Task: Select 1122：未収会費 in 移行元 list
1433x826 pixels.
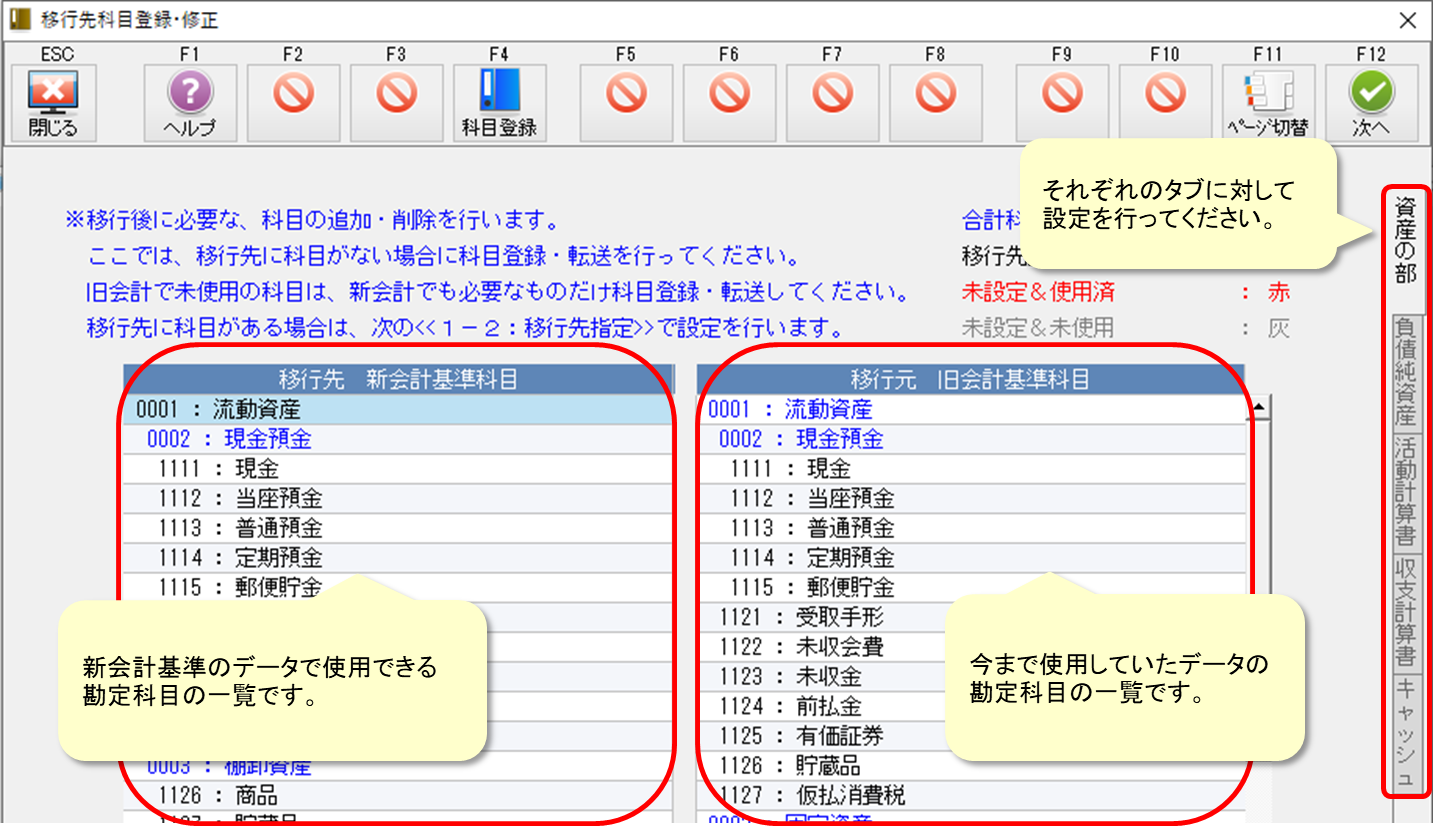Action: [972, 647]
